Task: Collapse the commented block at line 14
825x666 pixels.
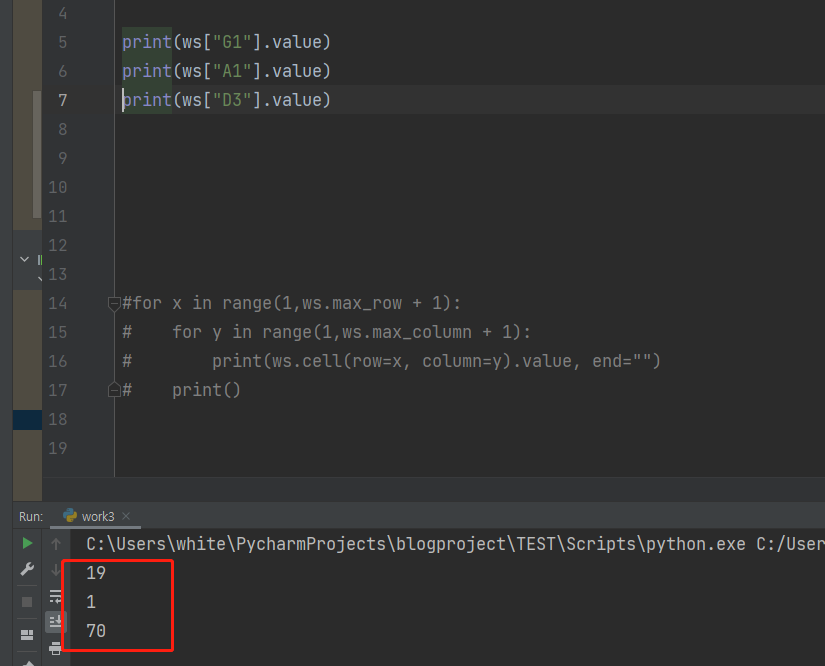Action: (x=114, y=304)
